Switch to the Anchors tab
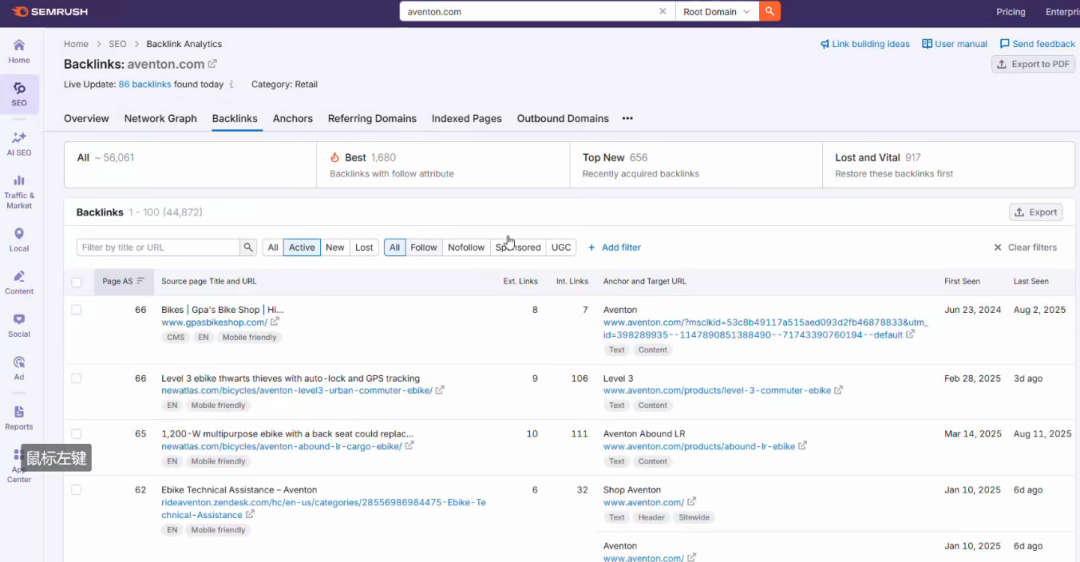The width and height of the screenshot is (1080, 562). [293, 118]
